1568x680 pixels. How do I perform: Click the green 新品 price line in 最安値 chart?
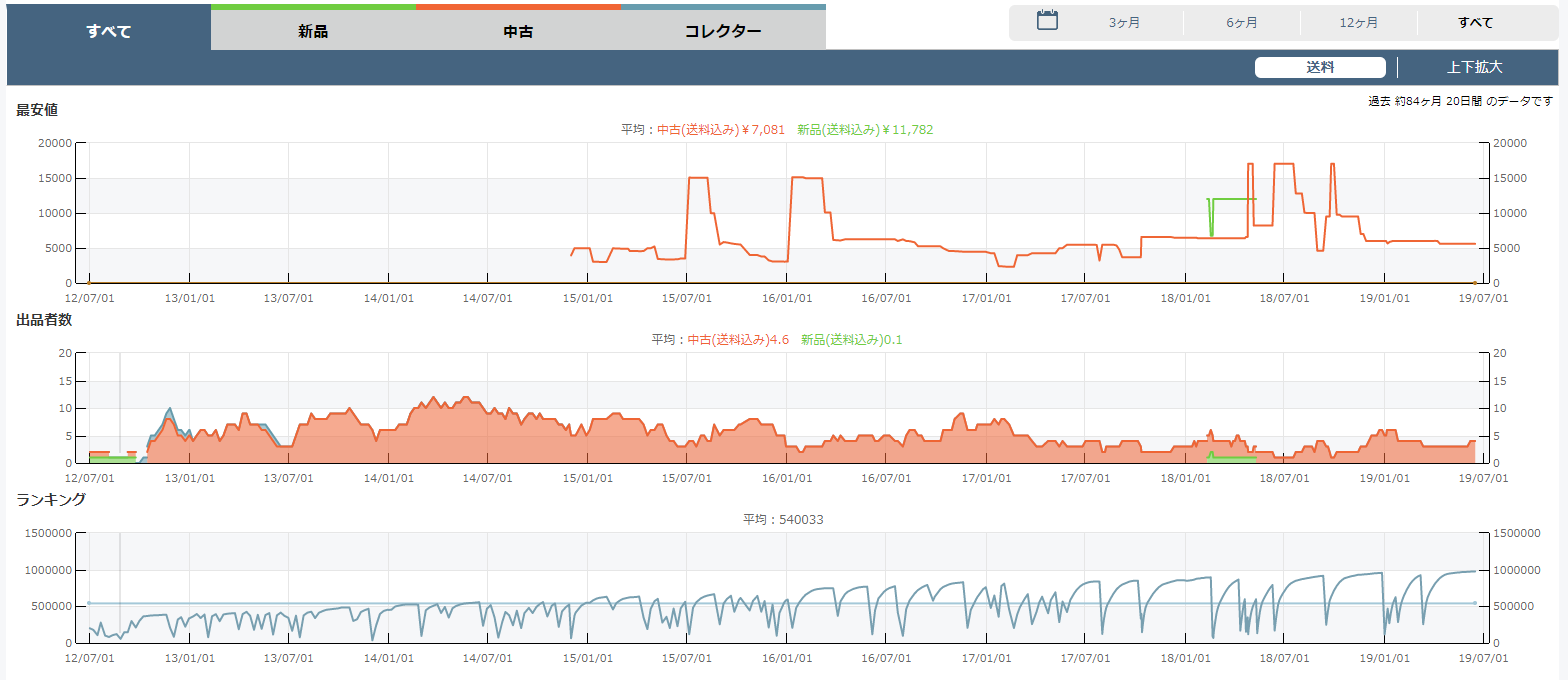pyautogui.click(x=1235, y=199)
